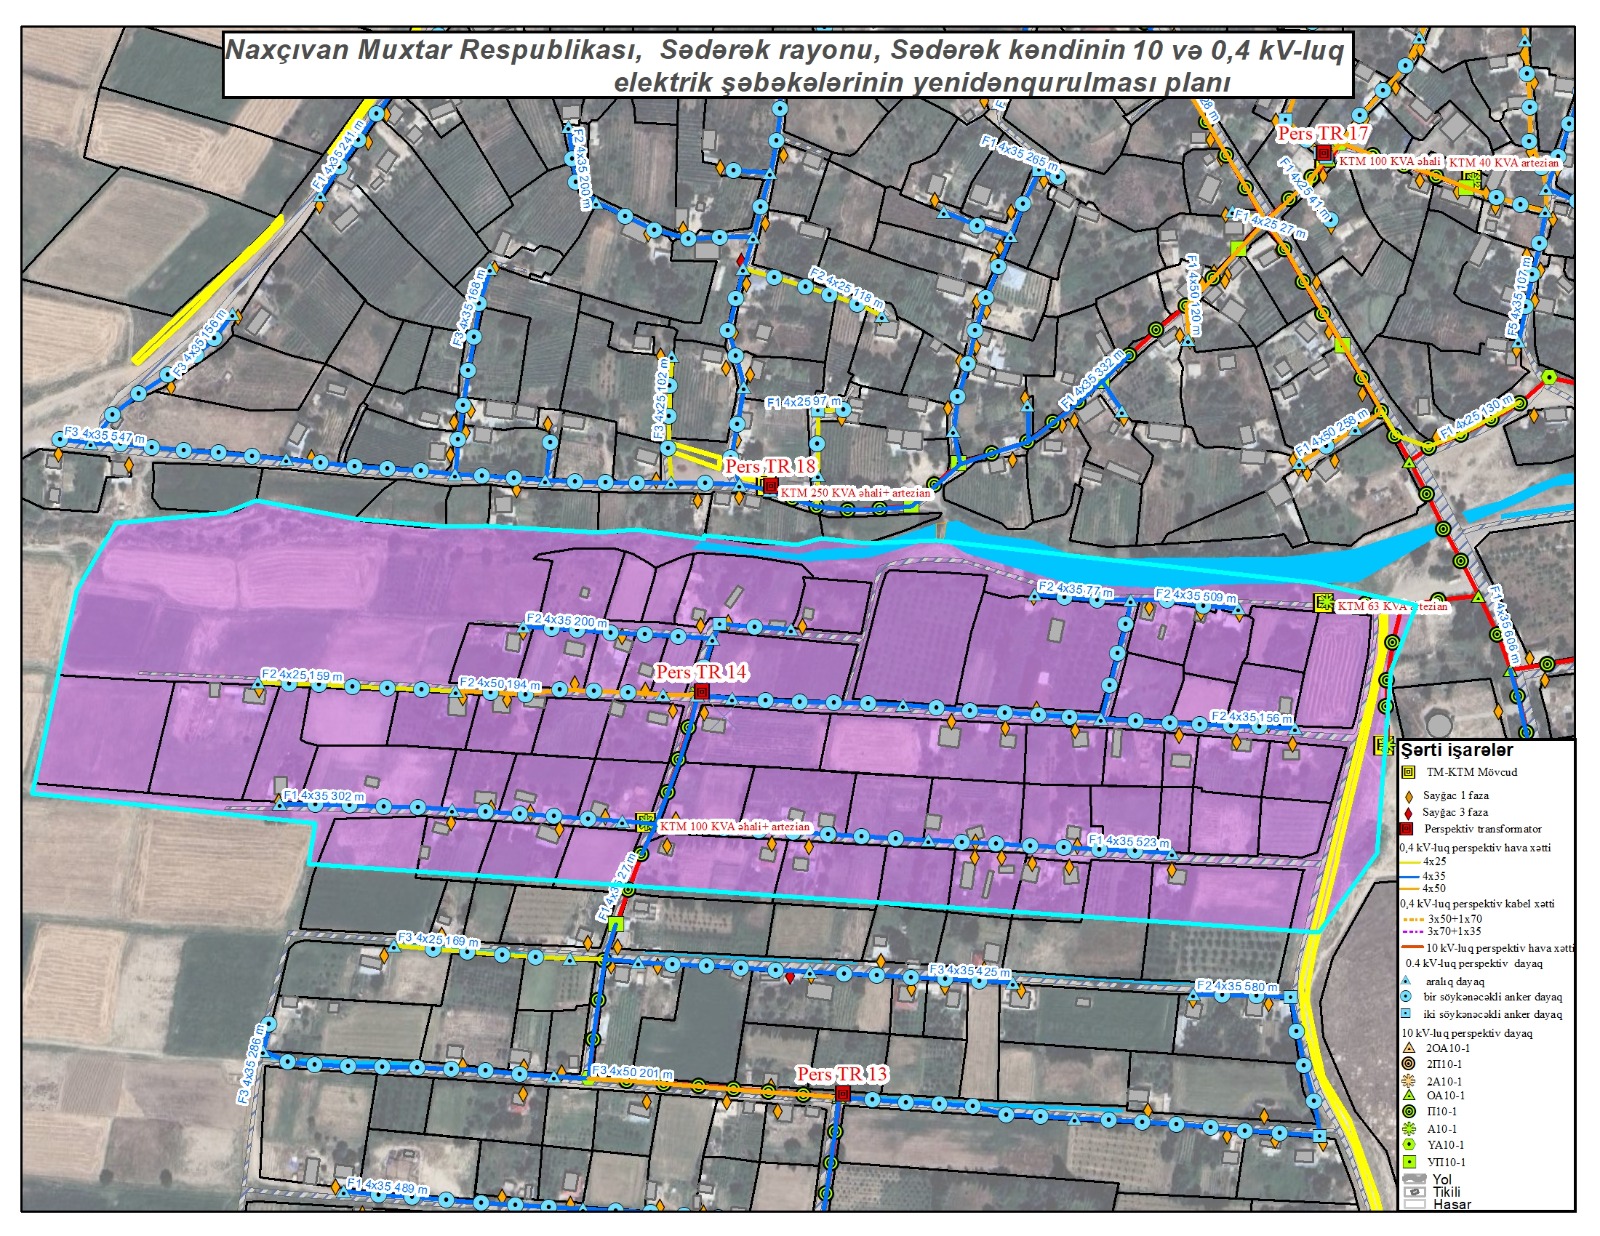Click the YA10-1 hexagon legend symbol

pos(1409,1145)
